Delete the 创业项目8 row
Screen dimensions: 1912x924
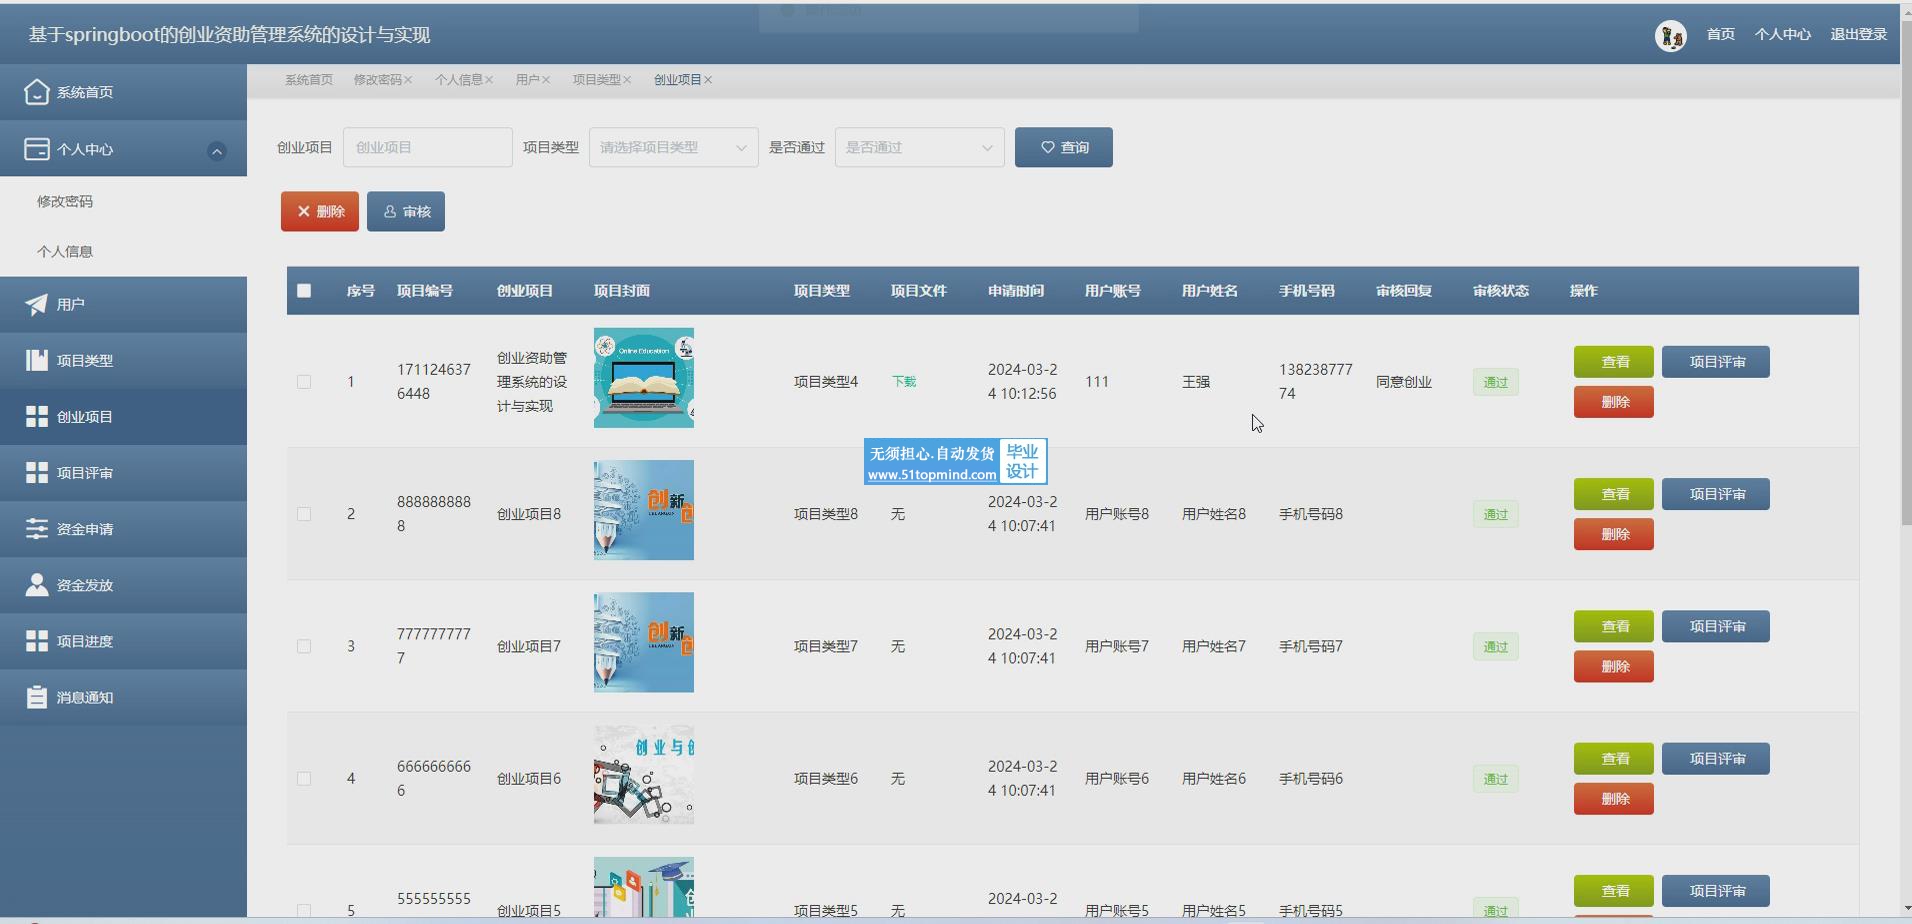pyautogui.click(x=1613, y=534)
